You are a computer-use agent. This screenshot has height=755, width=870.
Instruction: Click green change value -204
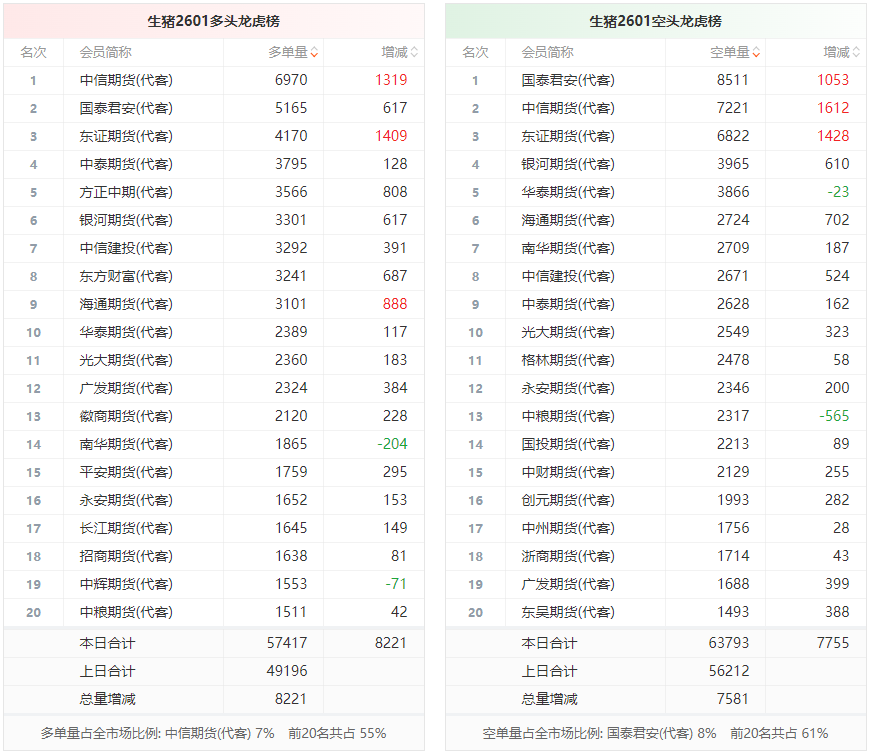point(392,444)
